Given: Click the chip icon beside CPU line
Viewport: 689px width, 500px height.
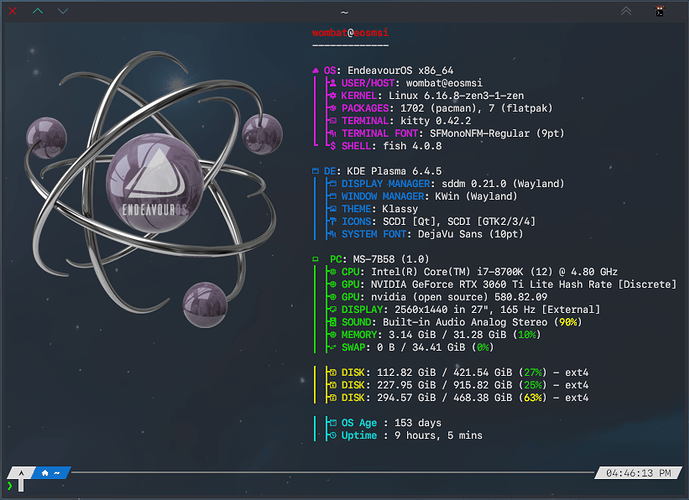Looking at the screenshot, I should pyautogui.click(x=333, y=271).
